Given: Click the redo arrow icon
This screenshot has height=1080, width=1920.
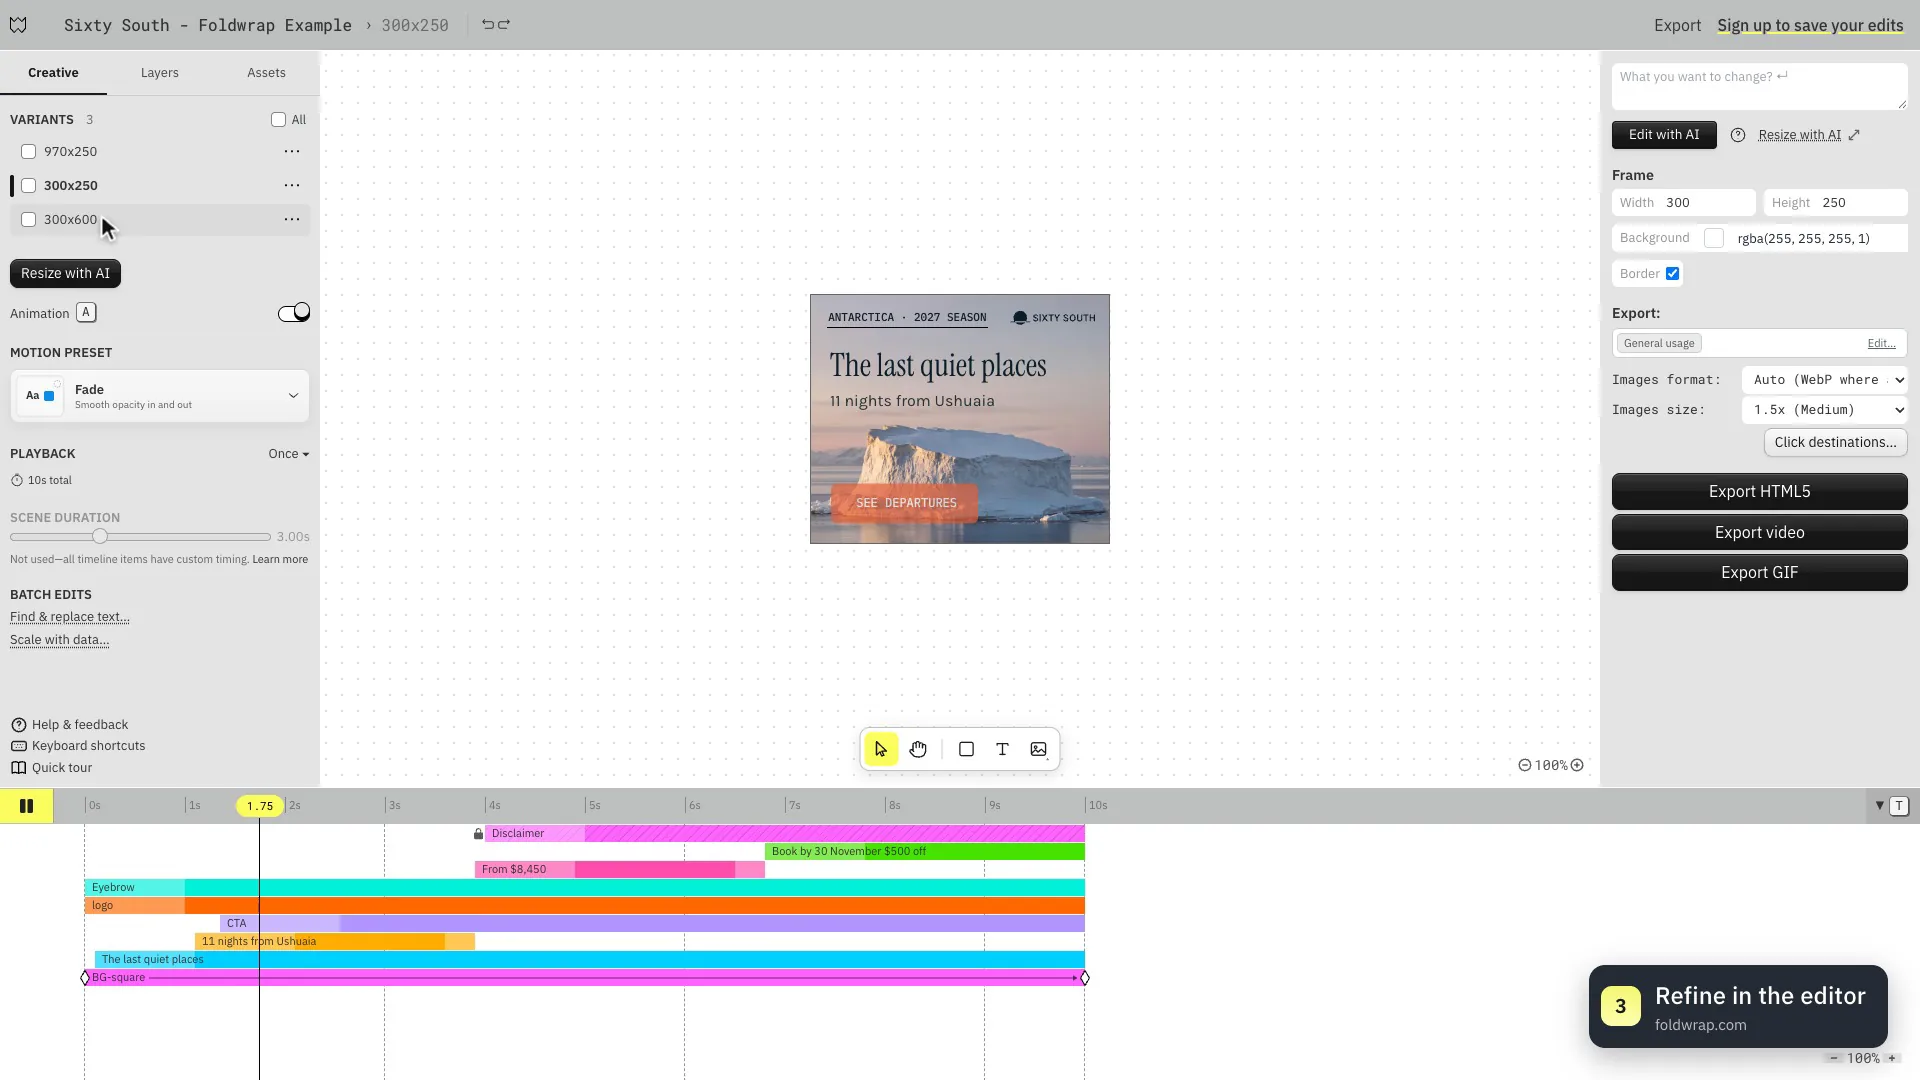Looking at the screenshot, I should (504, 24).
